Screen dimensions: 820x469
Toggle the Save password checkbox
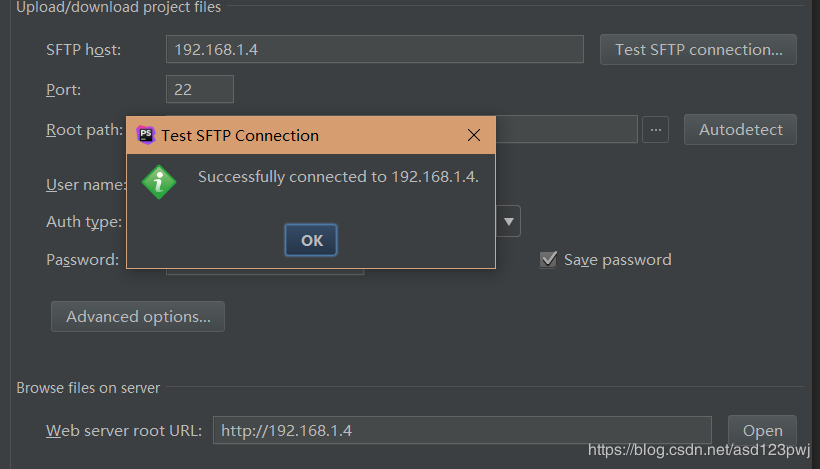548,259
